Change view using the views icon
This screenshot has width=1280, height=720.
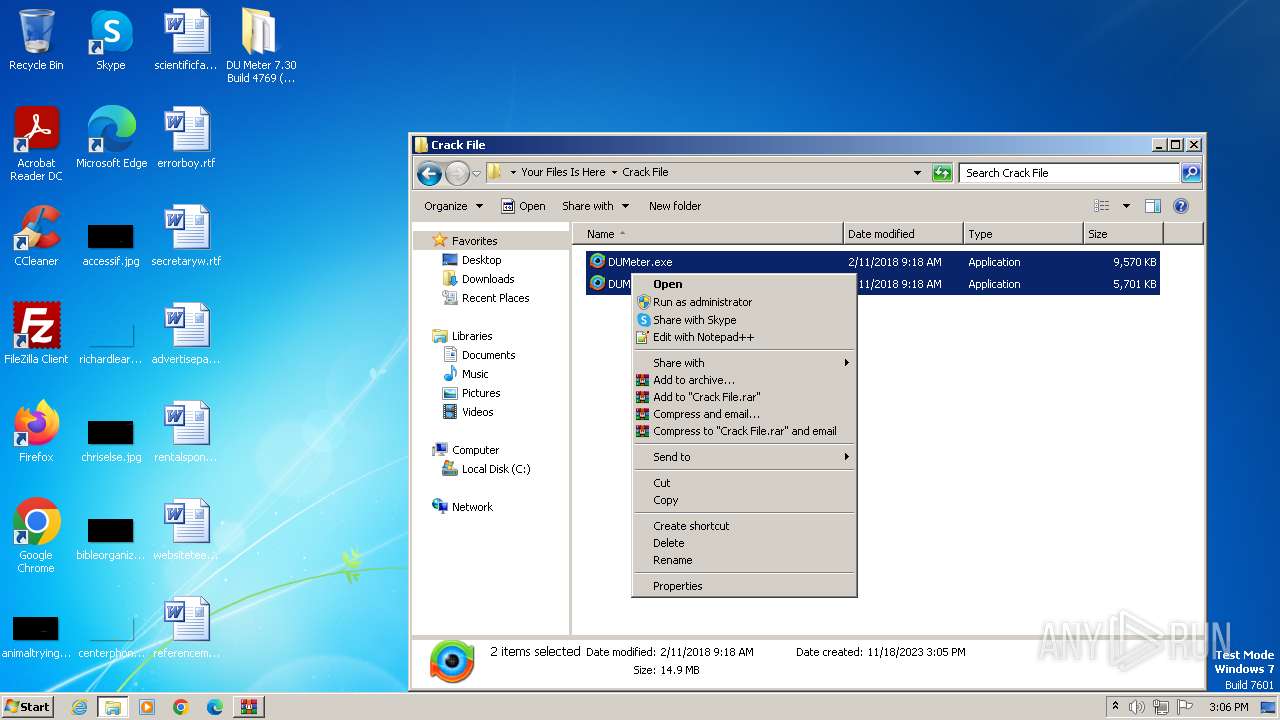point(1102,206)
